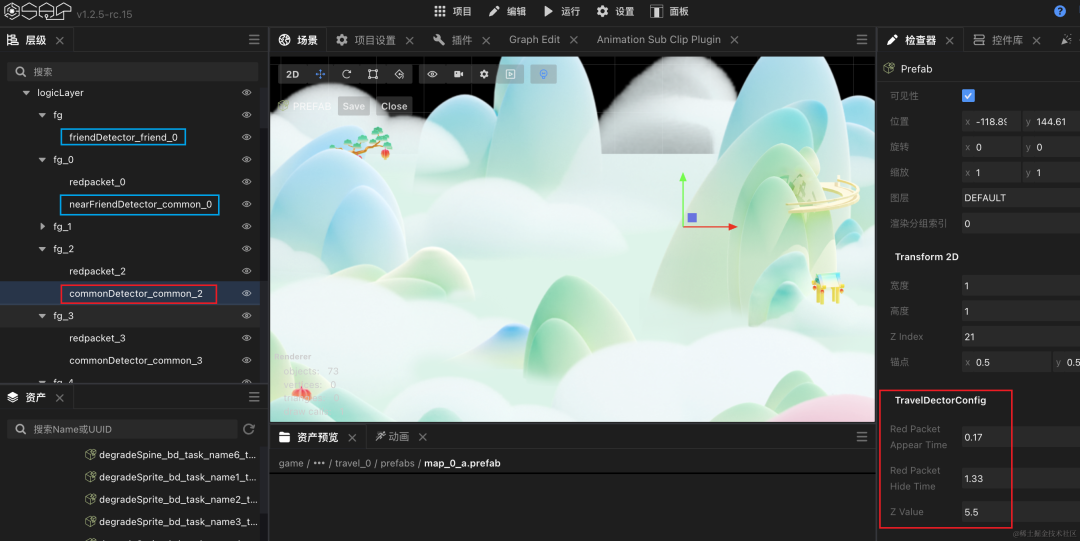Viewport: 1080px width, 541px height.
Task: Open the 资产 panel hamburger menu
Action: (x=254, y=397)
